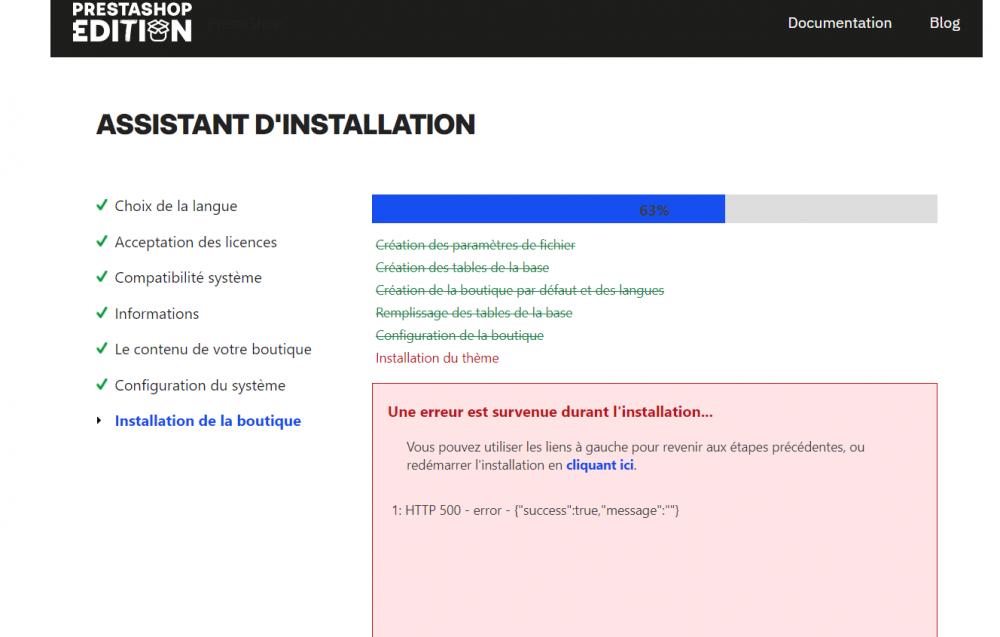Open the Documentation page
This screenshot has height=637, width=1000.
pyautogui.click(x=839, y=22)
